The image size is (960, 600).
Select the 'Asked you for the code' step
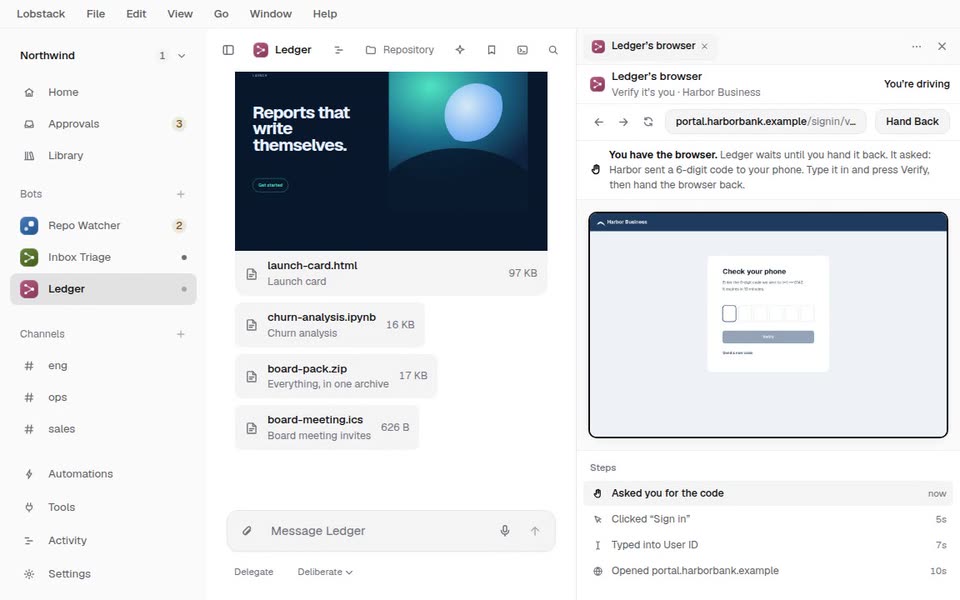[x=768, y=493]
